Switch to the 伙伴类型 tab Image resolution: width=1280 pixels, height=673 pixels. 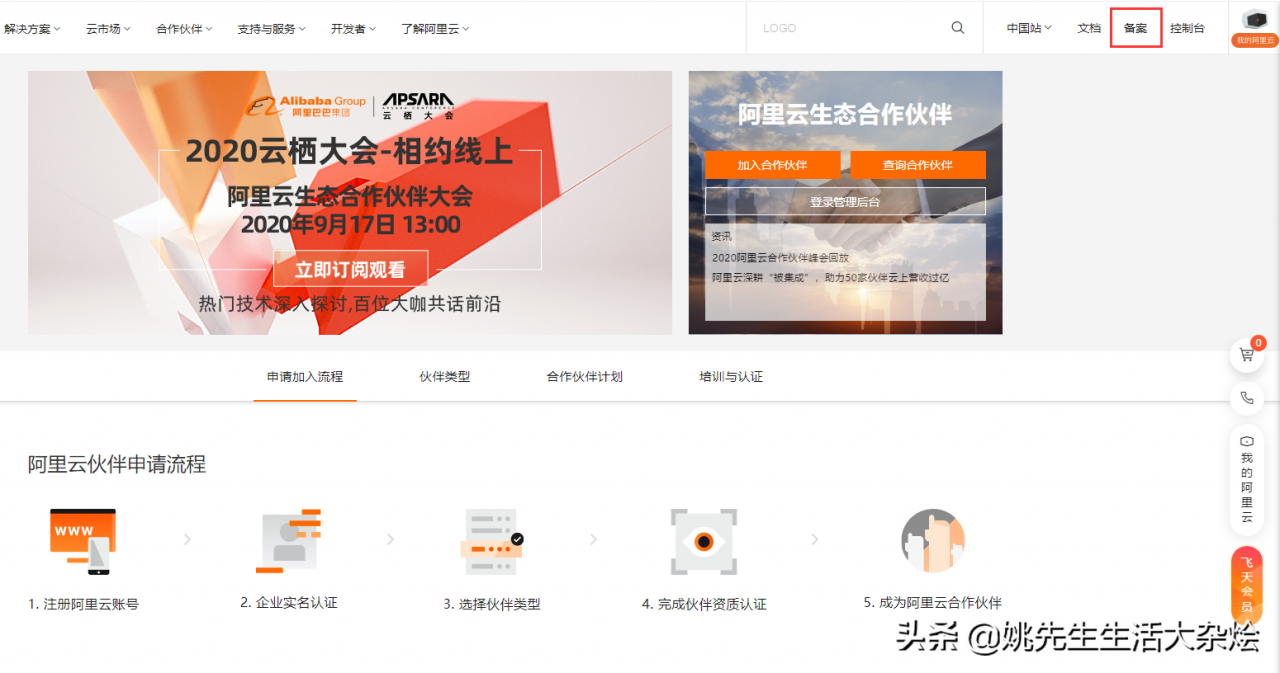click(x=444, y=376)
